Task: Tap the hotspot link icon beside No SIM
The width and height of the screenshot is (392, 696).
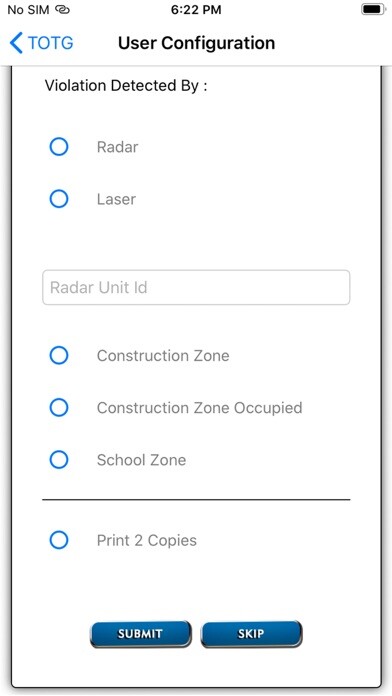Action: [63, 10]
